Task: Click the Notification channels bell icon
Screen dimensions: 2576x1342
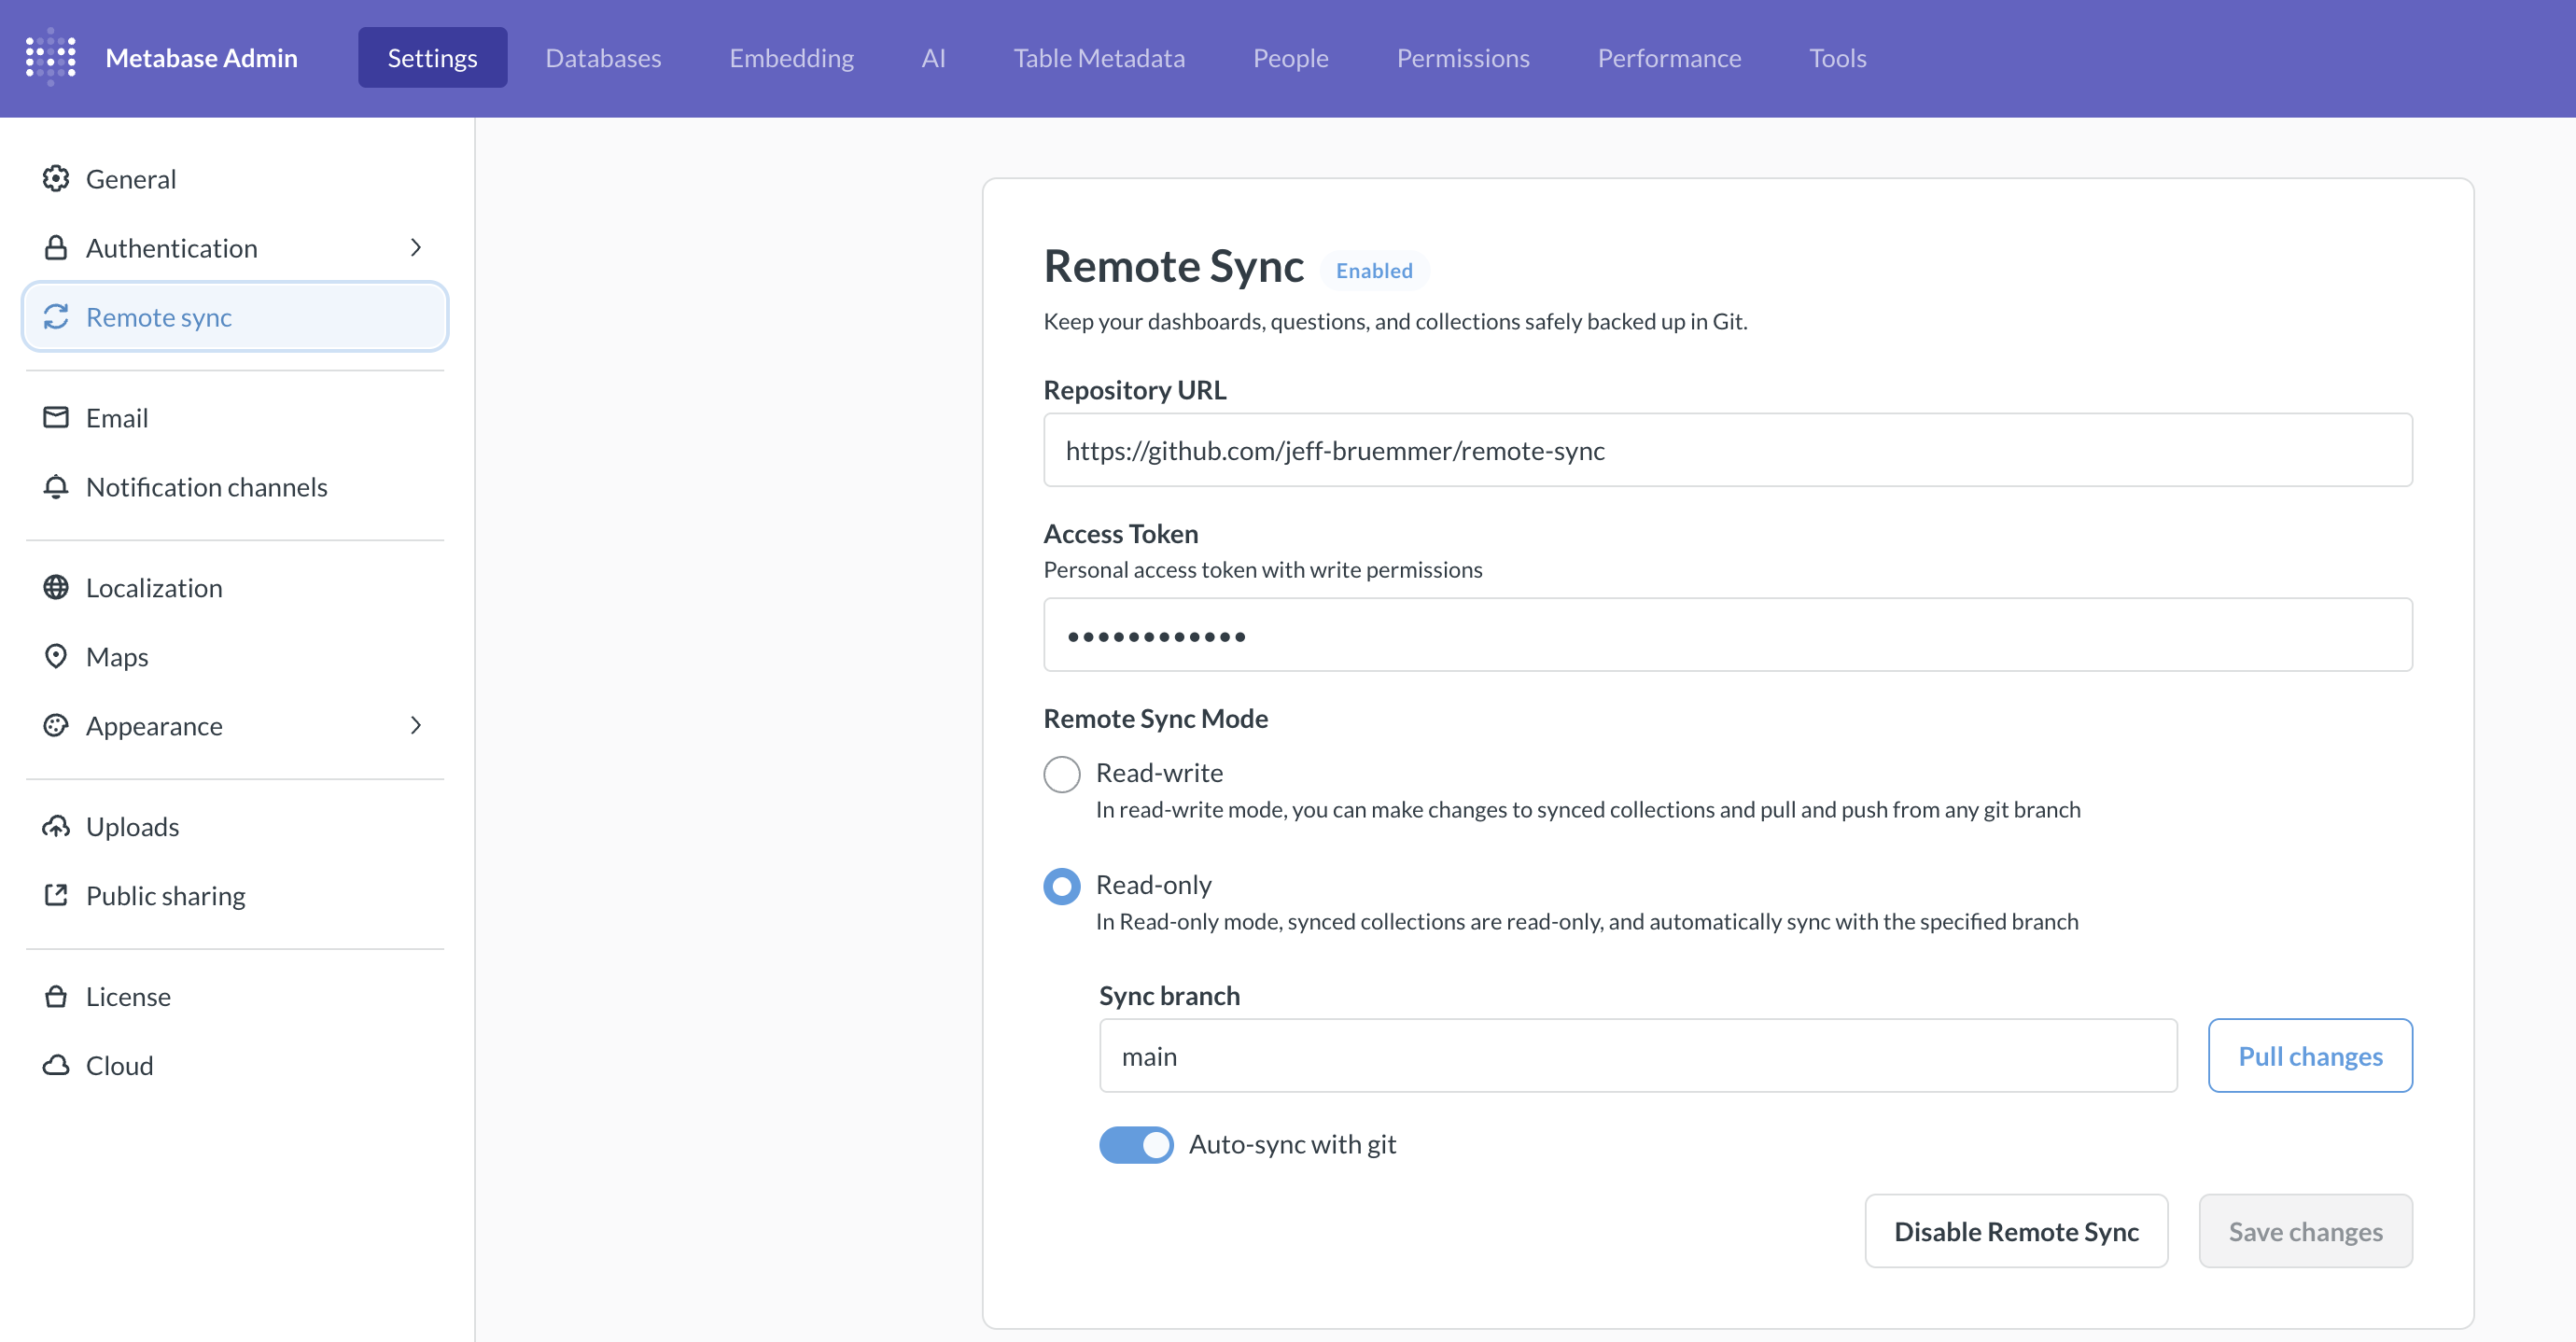Action: point(56,487)
